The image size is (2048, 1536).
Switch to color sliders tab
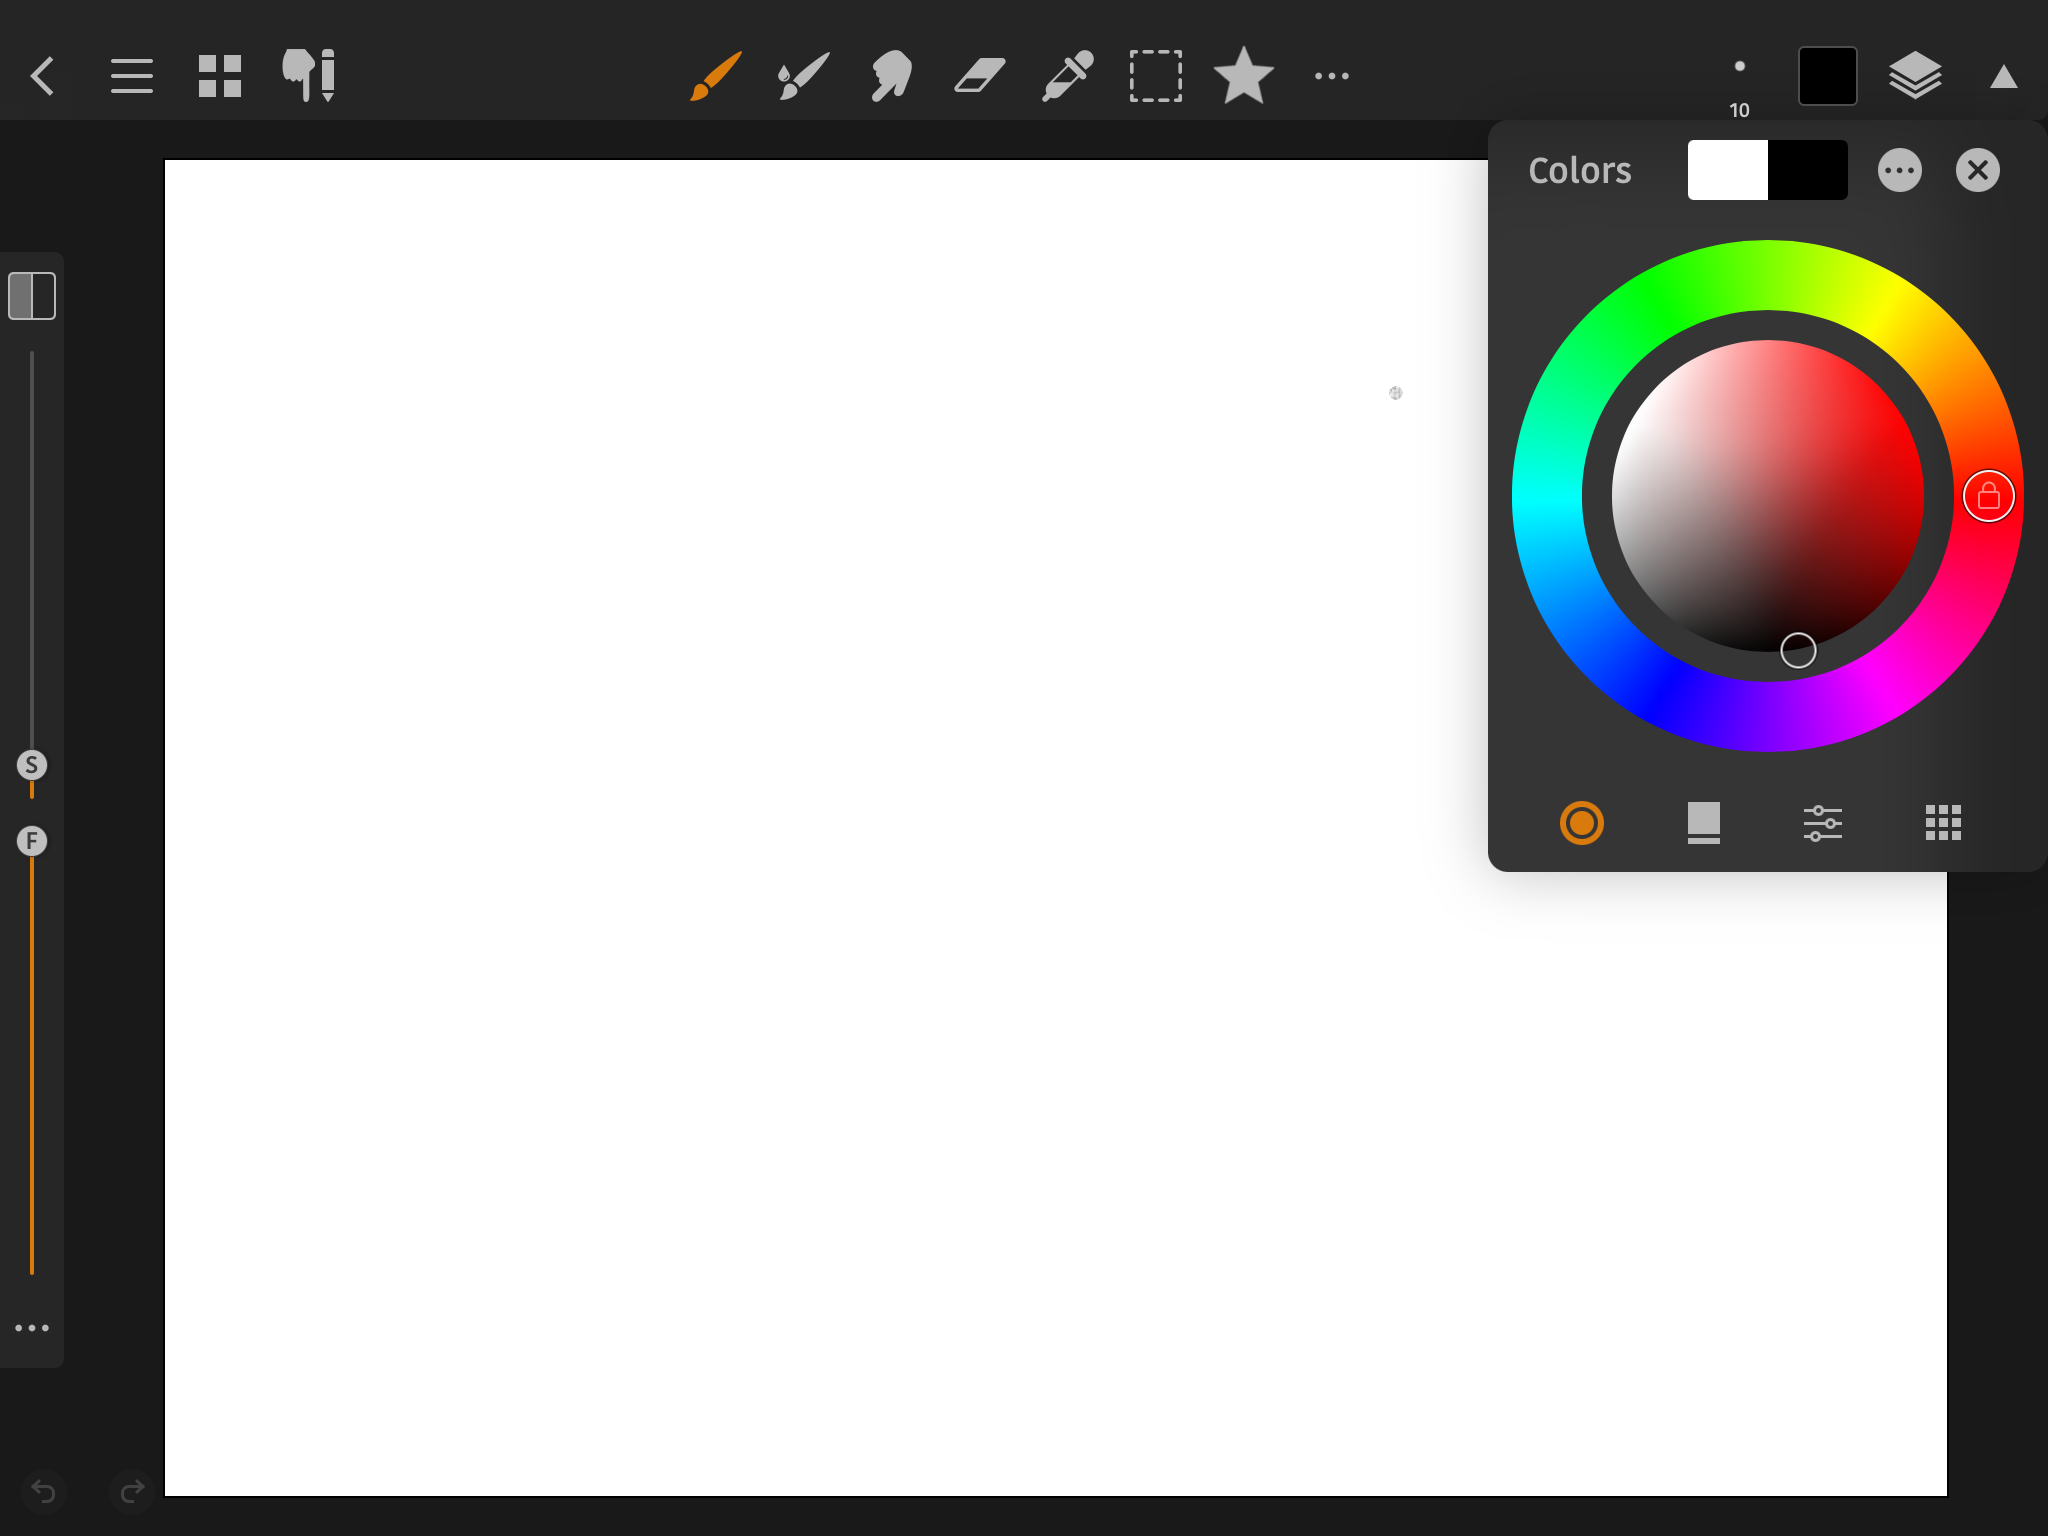[x=1822, y=823]
